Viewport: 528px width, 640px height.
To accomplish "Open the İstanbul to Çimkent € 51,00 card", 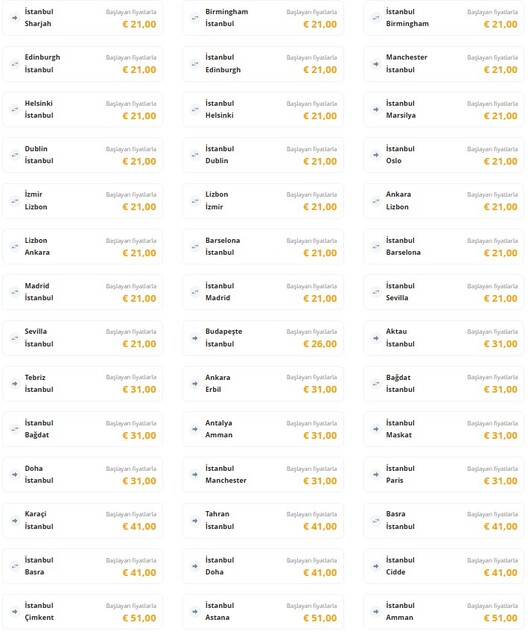I will click(82, 611).
